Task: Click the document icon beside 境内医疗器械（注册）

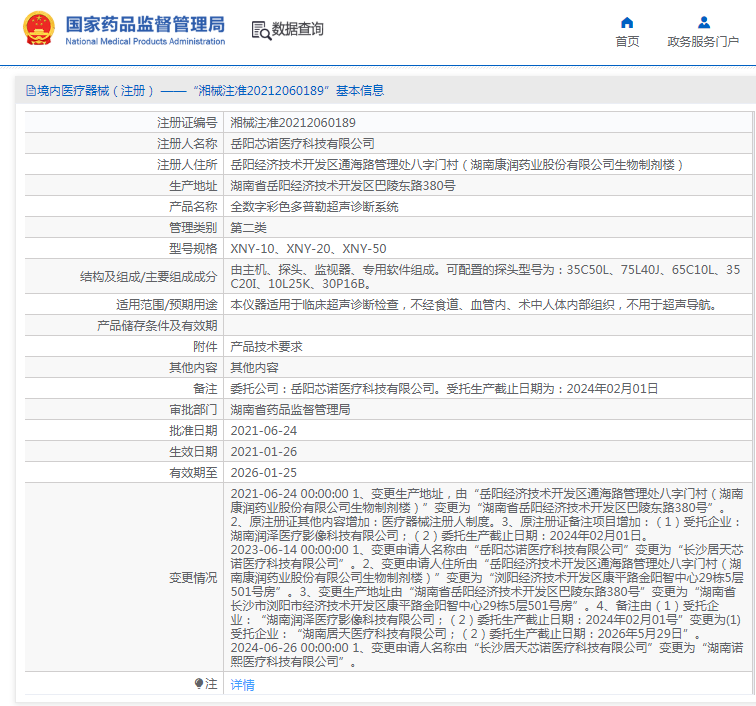Action: [30, 91]
